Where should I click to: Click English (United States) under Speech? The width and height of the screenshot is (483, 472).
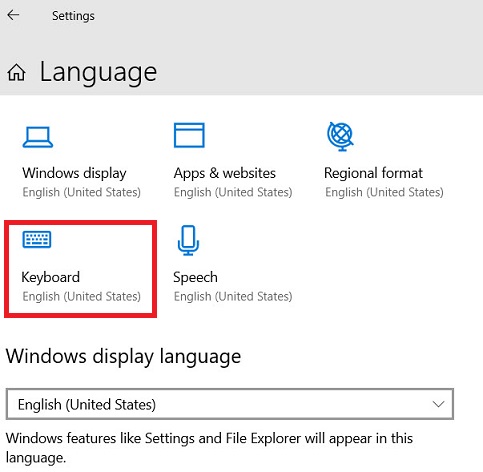[233, 296]
